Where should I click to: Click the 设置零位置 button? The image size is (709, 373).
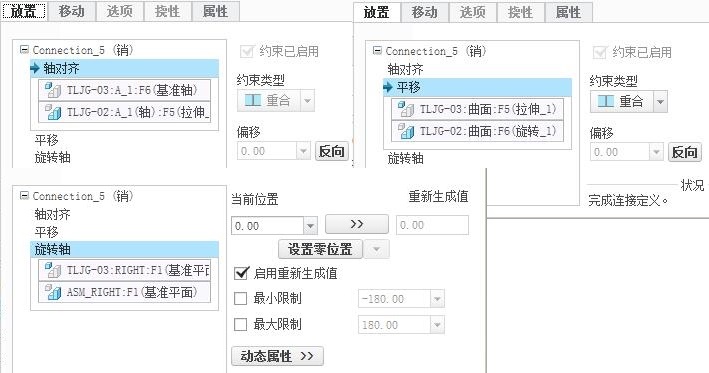coord(320,249)
